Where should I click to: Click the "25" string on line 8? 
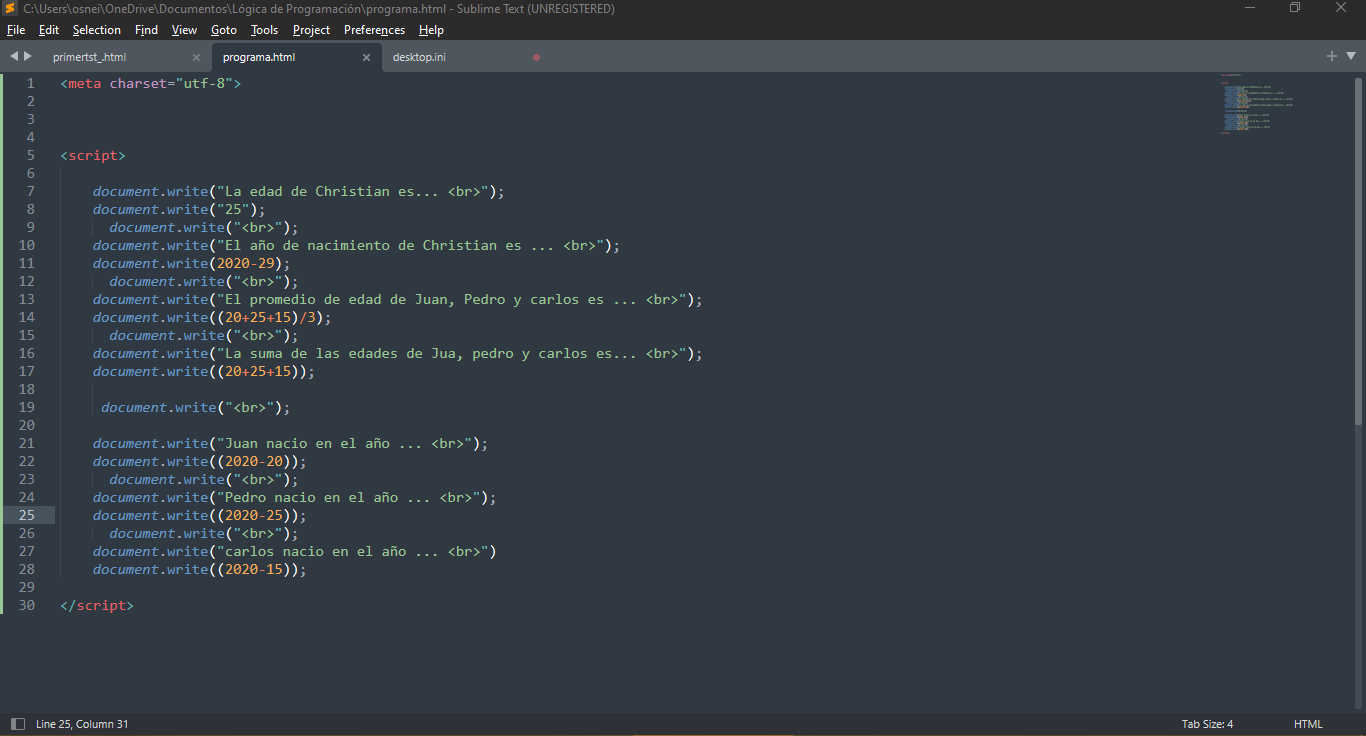[233, 209]
